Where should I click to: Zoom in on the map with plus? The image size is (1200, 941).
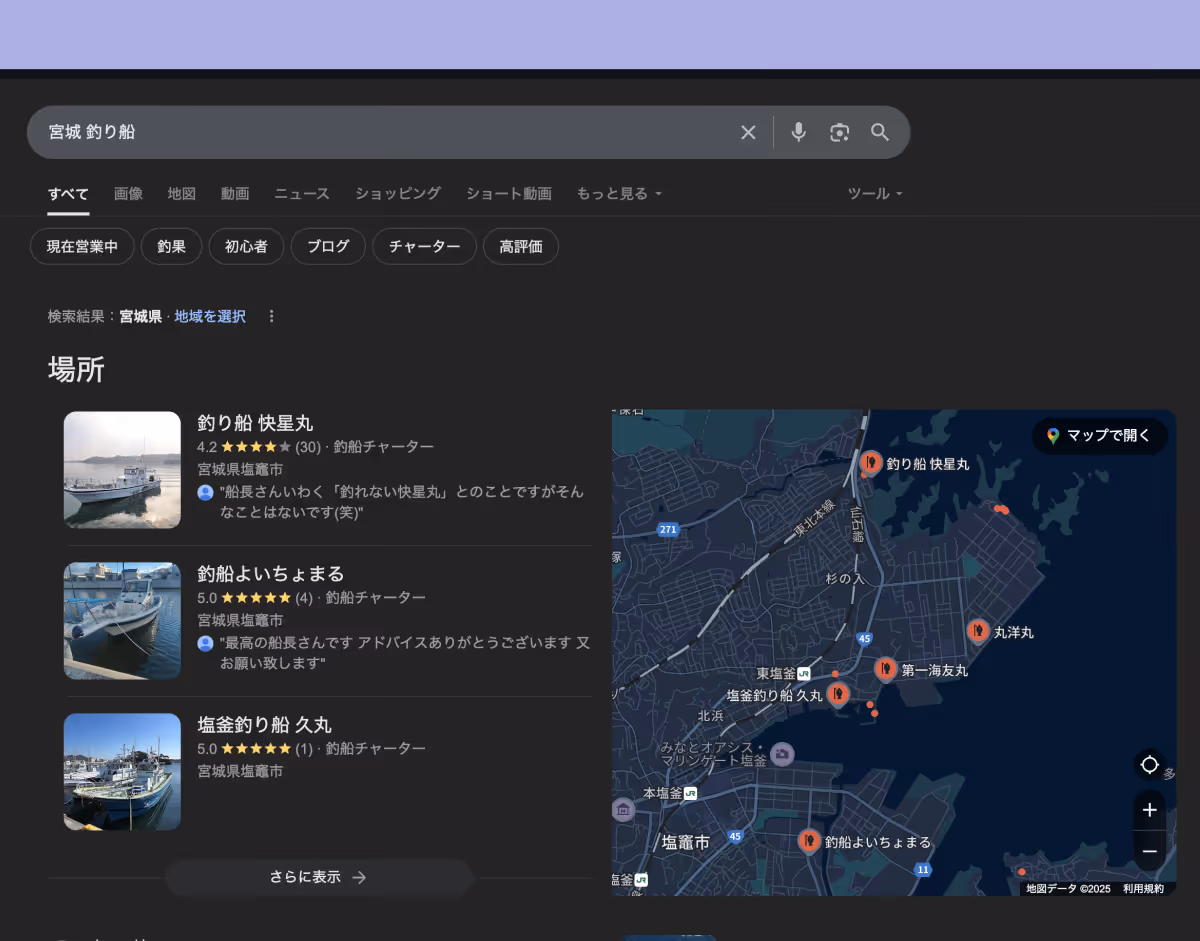coord(1149,810)
